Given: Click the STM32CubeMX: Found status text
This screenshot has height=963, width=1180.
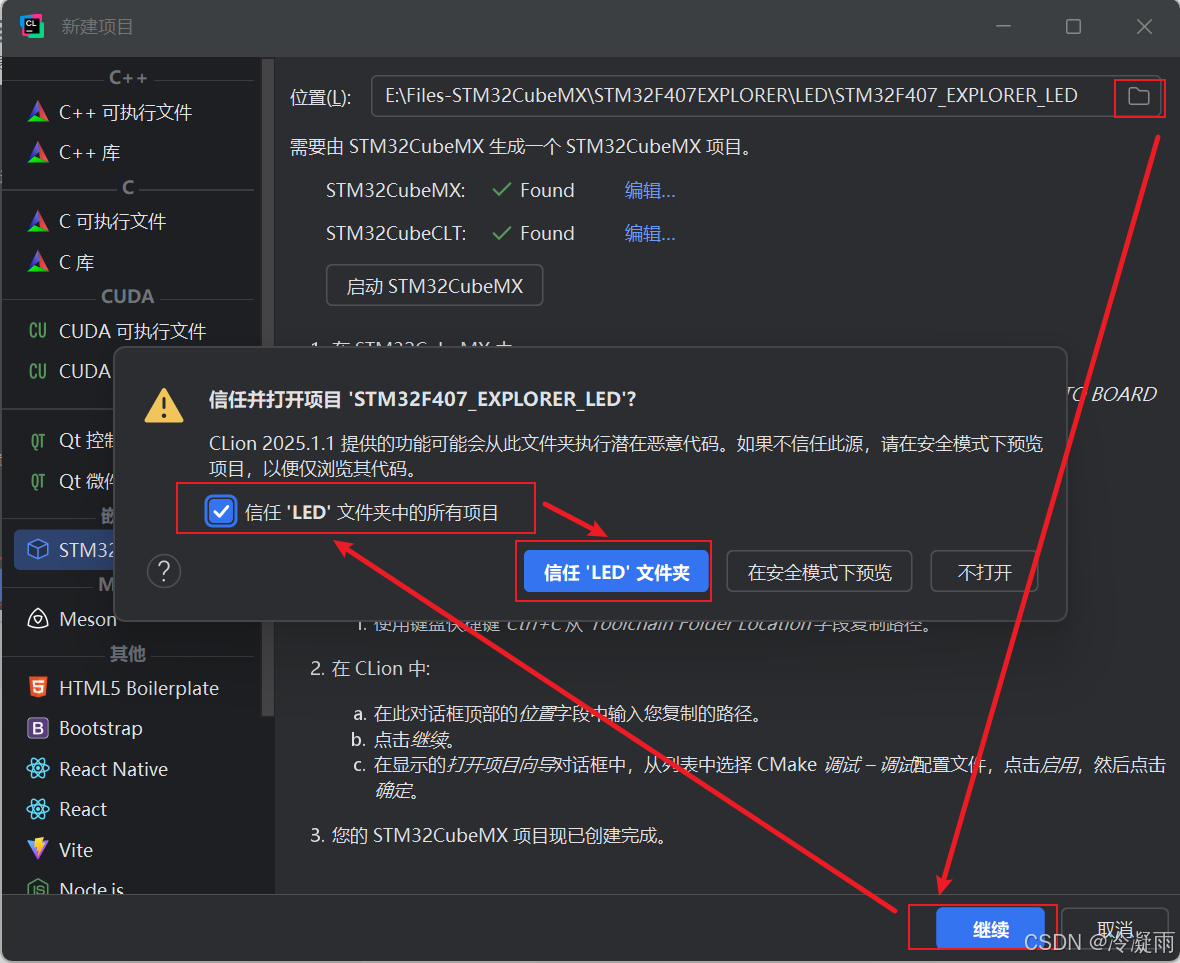Looking at the screenshot, I should click(533, 190).
